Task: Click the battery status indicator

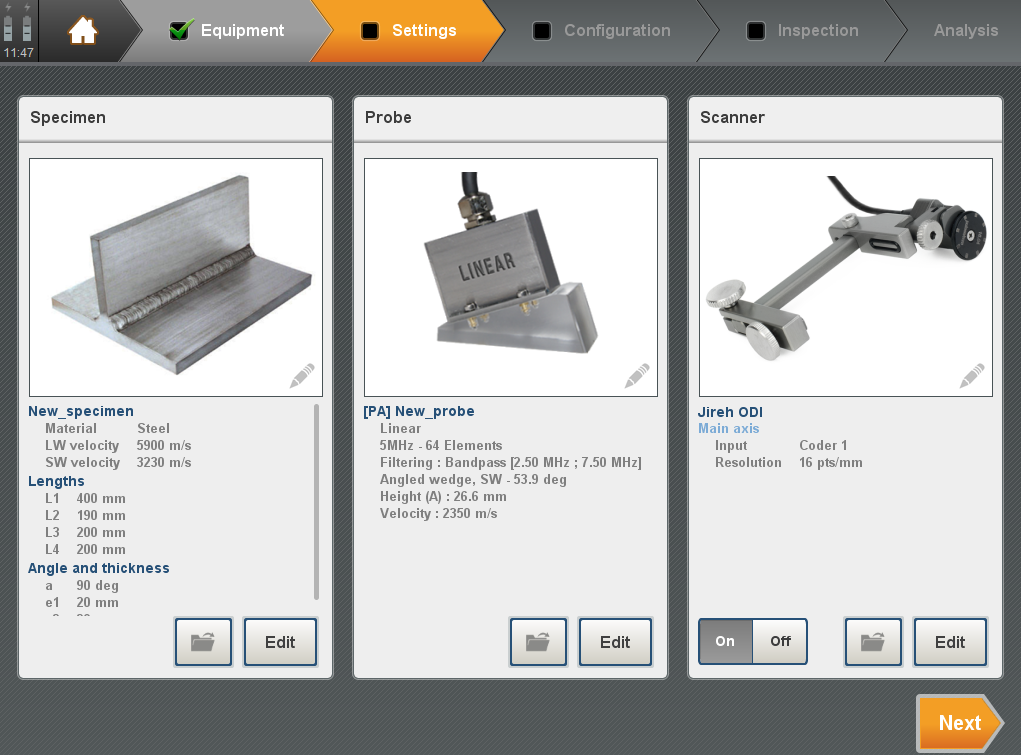Action: click(x=18, y=23)
